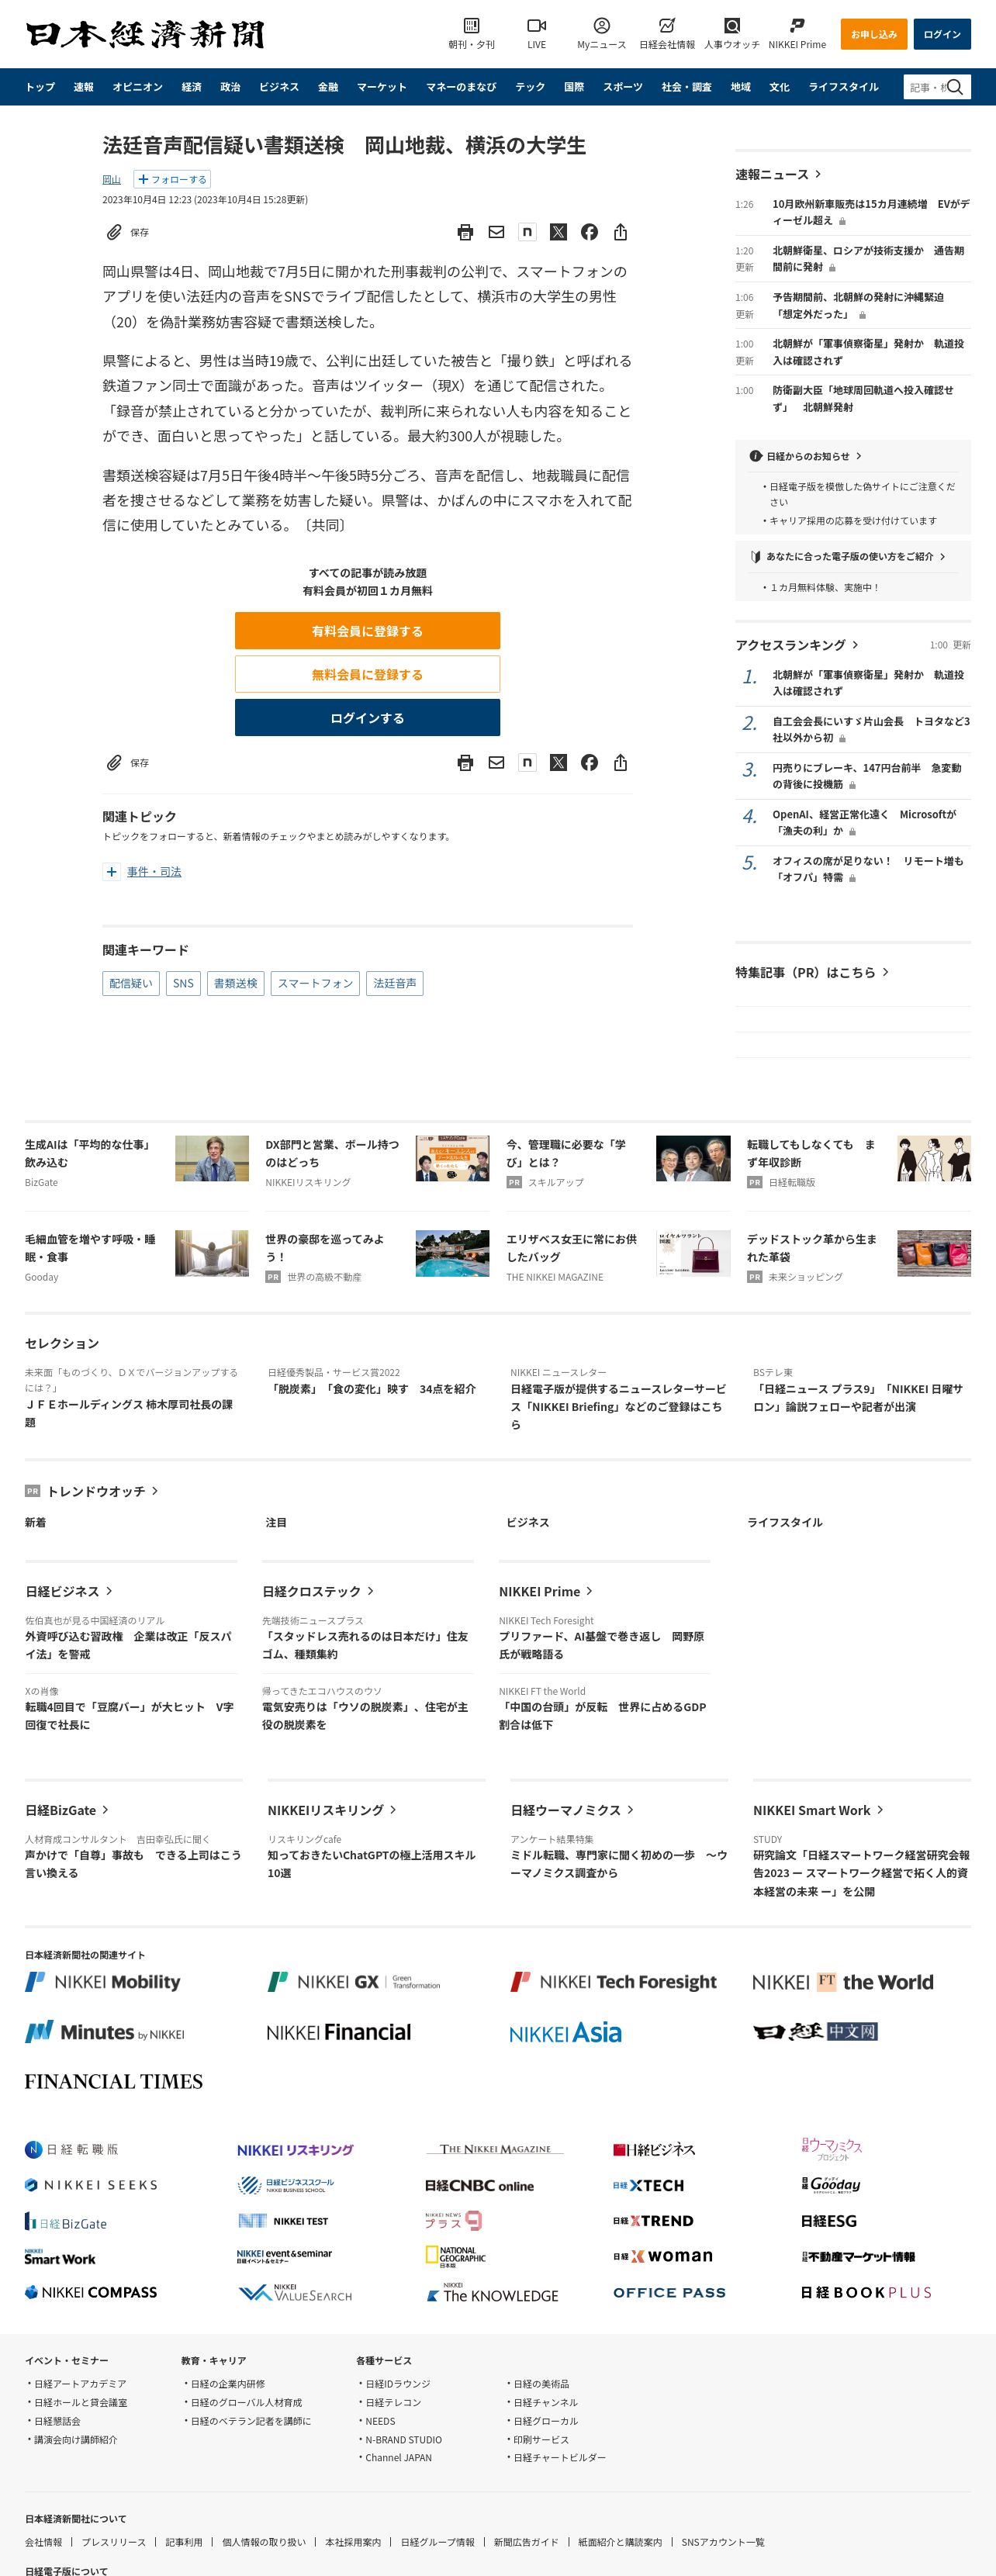Open the 朝刊・夕刊 paper icon in header

coord(471,26)
